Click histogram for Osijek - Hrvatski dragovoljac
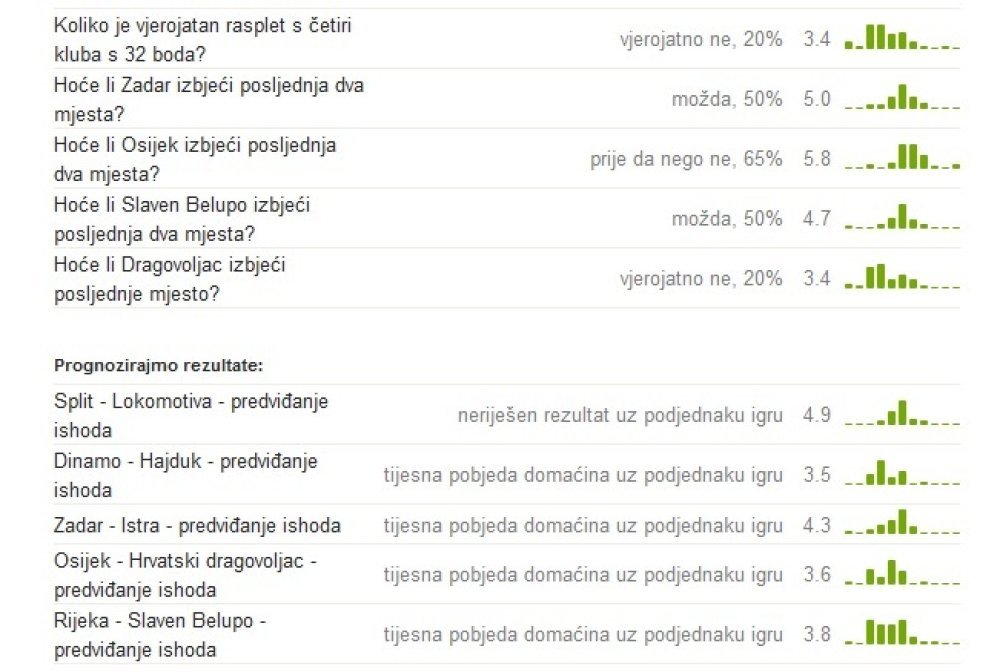 (902, 573)
